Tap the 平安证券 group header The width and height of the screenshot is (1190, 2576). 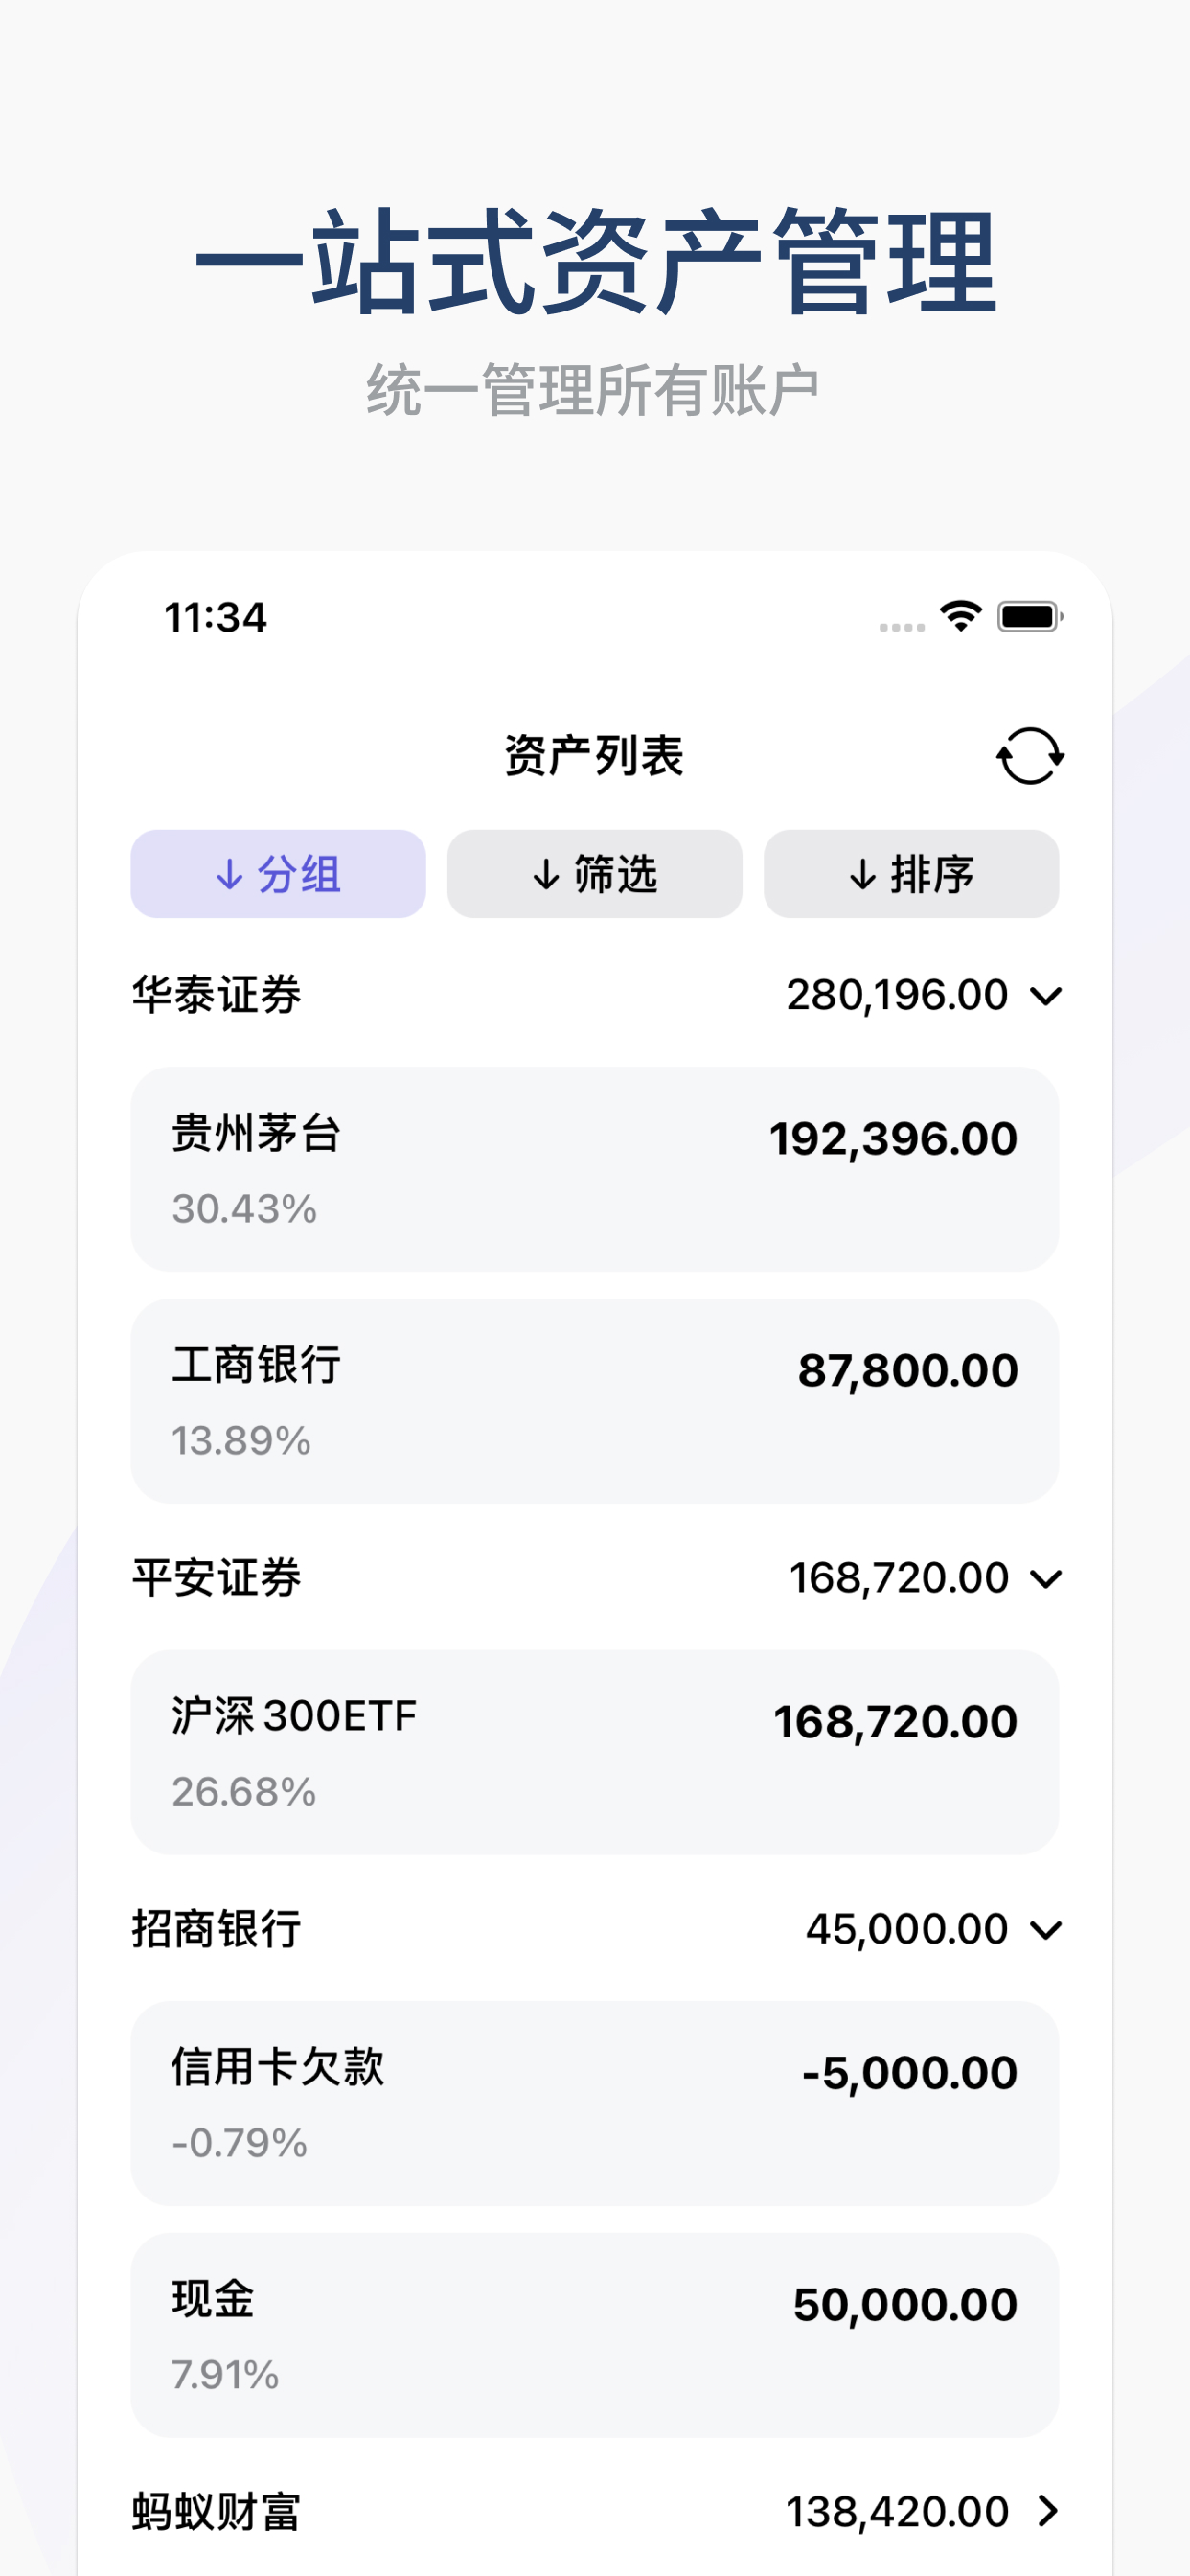(217, 1579)
